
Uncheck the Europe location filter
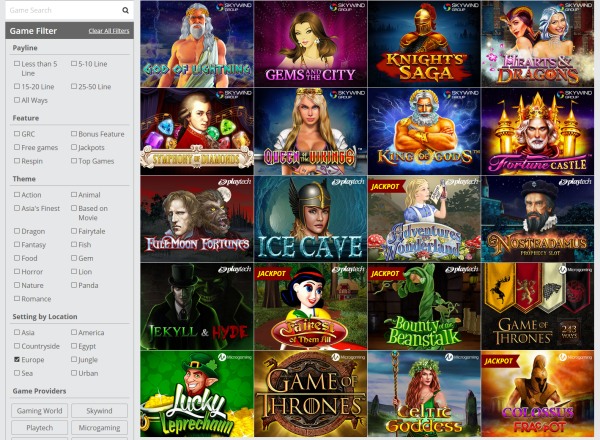coord(17,359)
